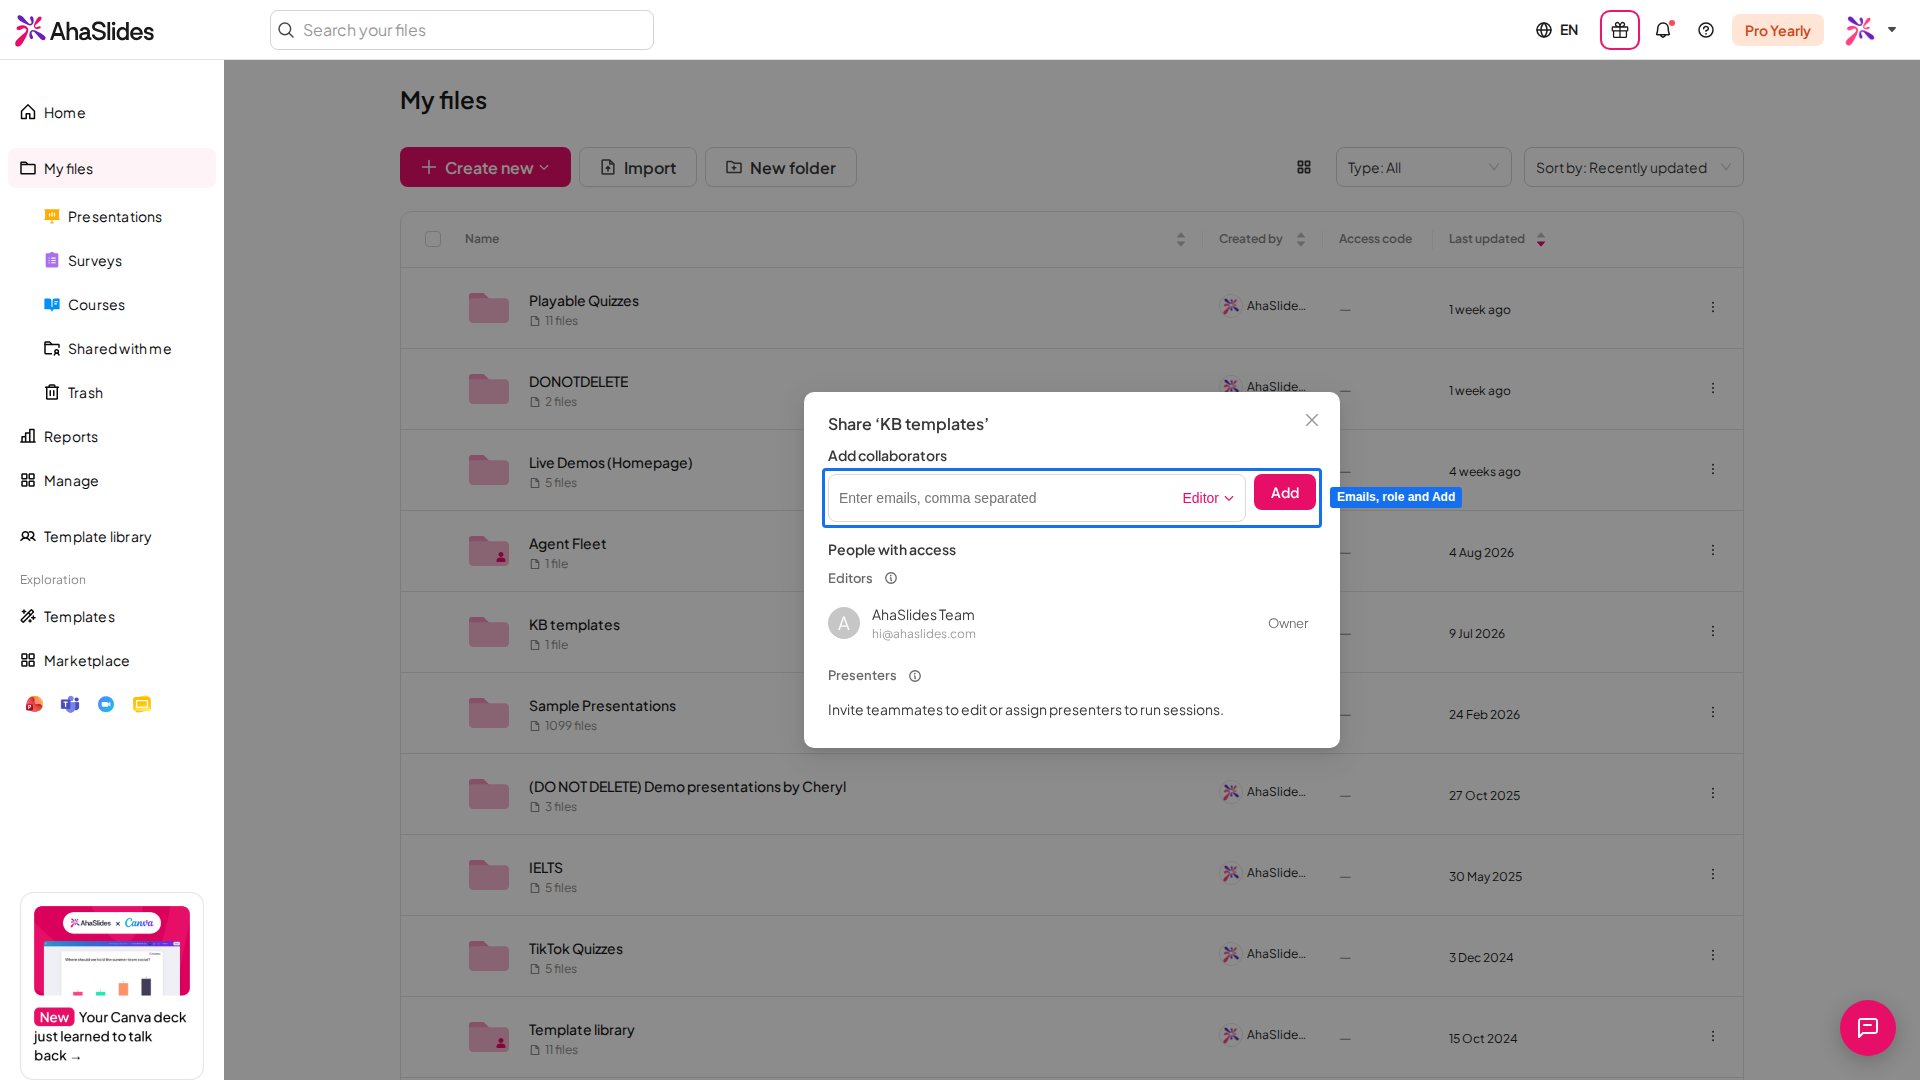Go to Home in the sidebar
Image resolution: width=1920 pixels, height=1080 pixels.
tap(112, 113)
